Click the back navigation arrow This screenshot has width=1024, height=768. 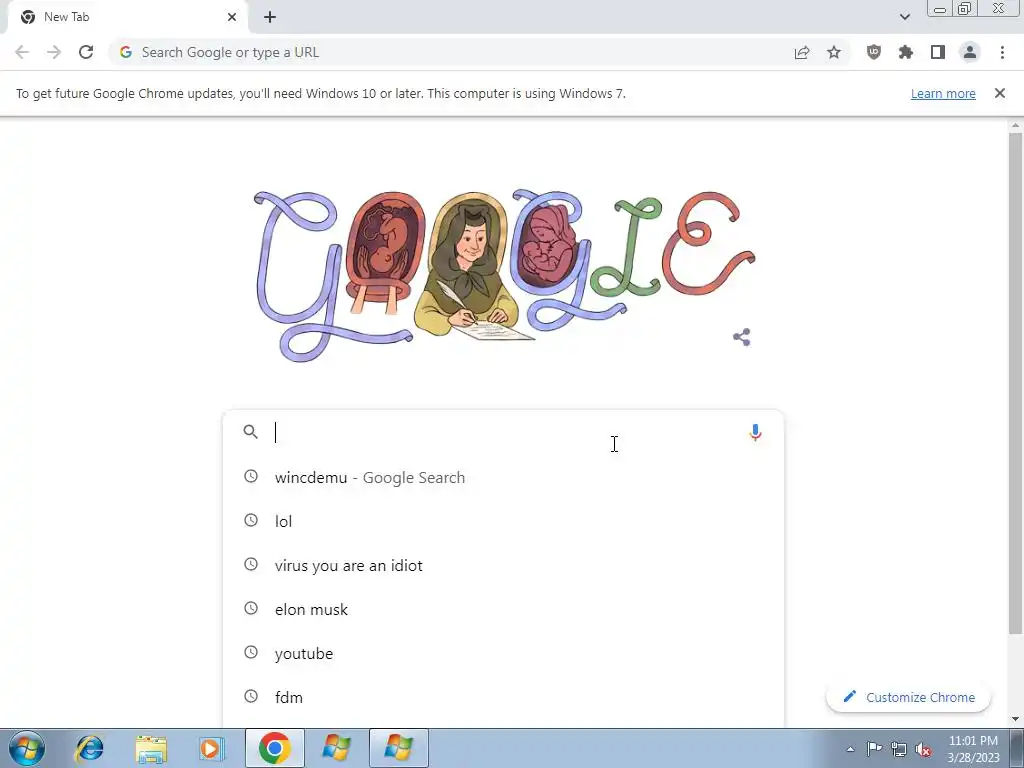click(x=22, y=52)
